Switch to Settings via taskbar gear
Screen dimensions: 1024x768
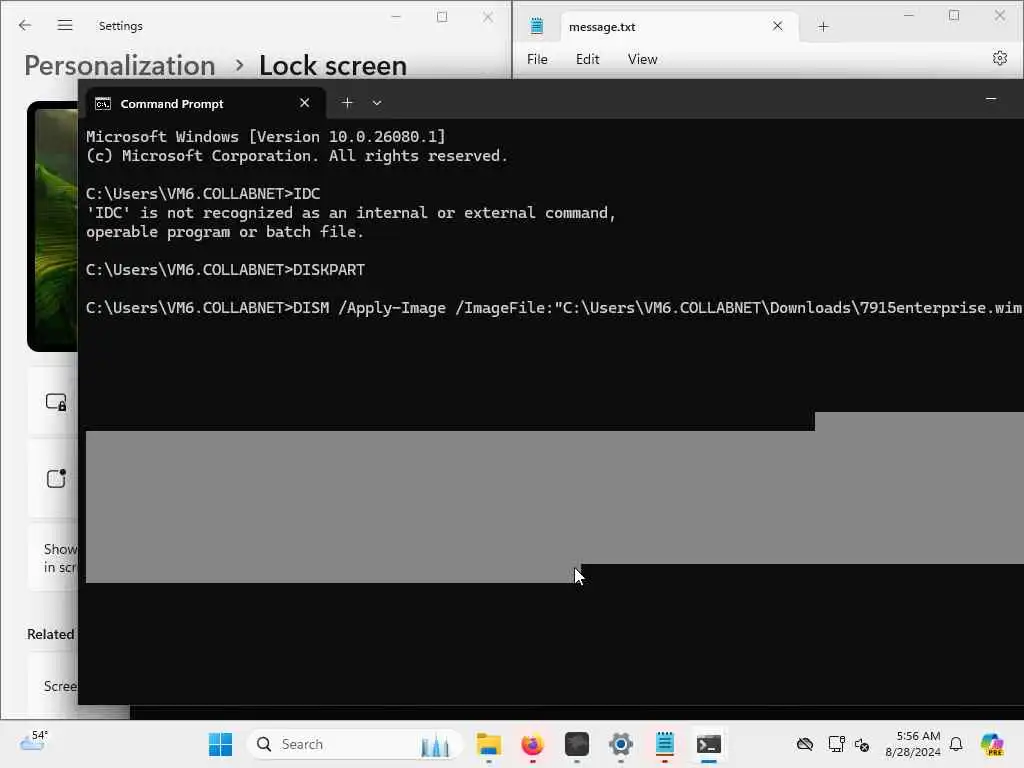620,744
